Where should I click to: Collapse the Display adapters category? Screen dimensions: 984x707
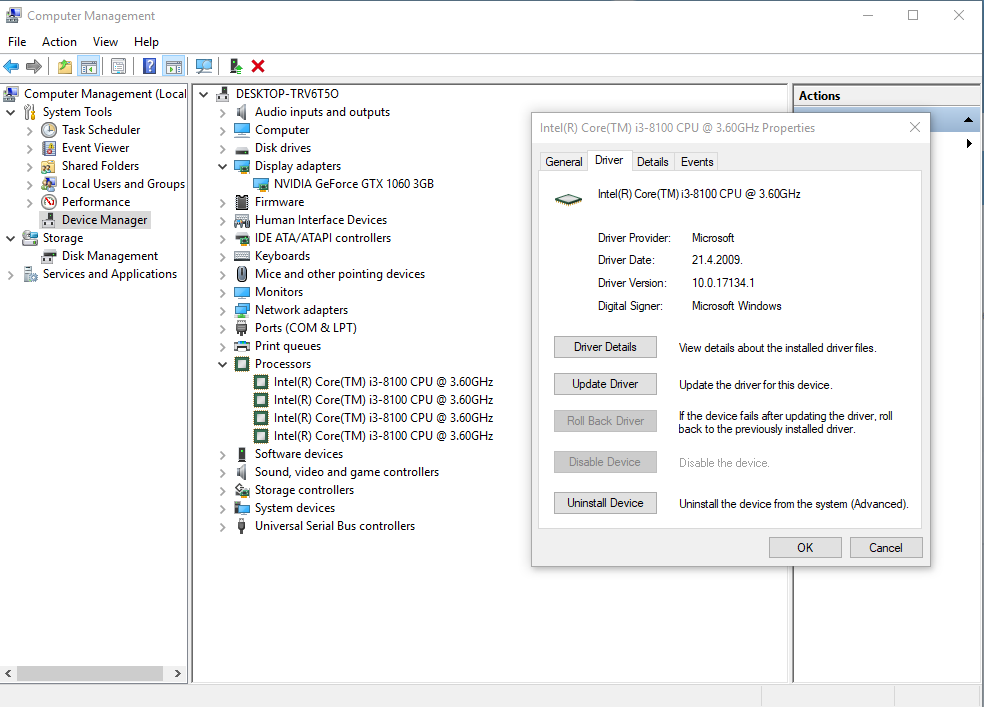[222, 166]
